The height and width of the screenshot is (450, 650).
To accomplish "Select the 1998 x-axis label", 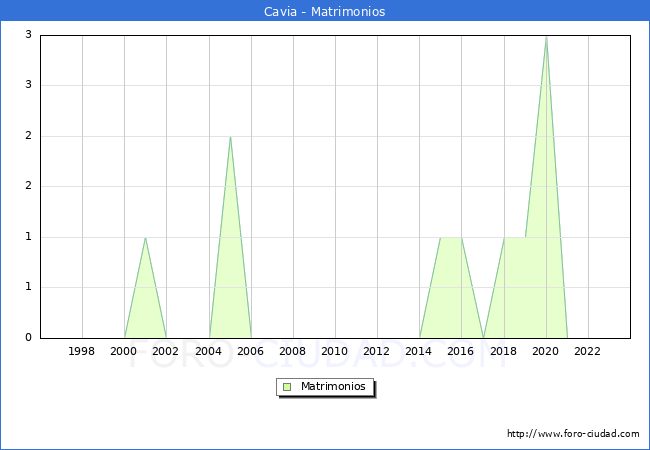I will (x=82, y=351).
